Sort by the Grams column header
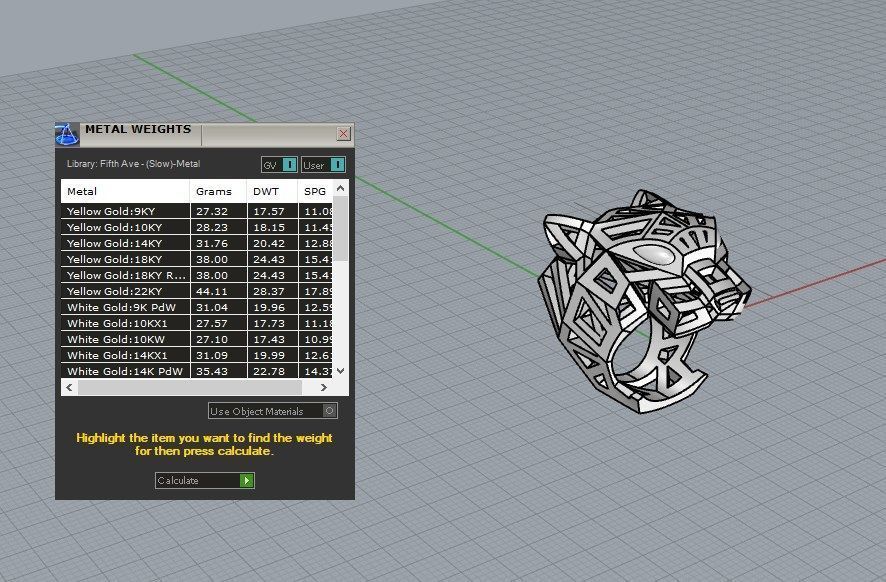This screenshot has height=582, width=886. click(218, 192)
